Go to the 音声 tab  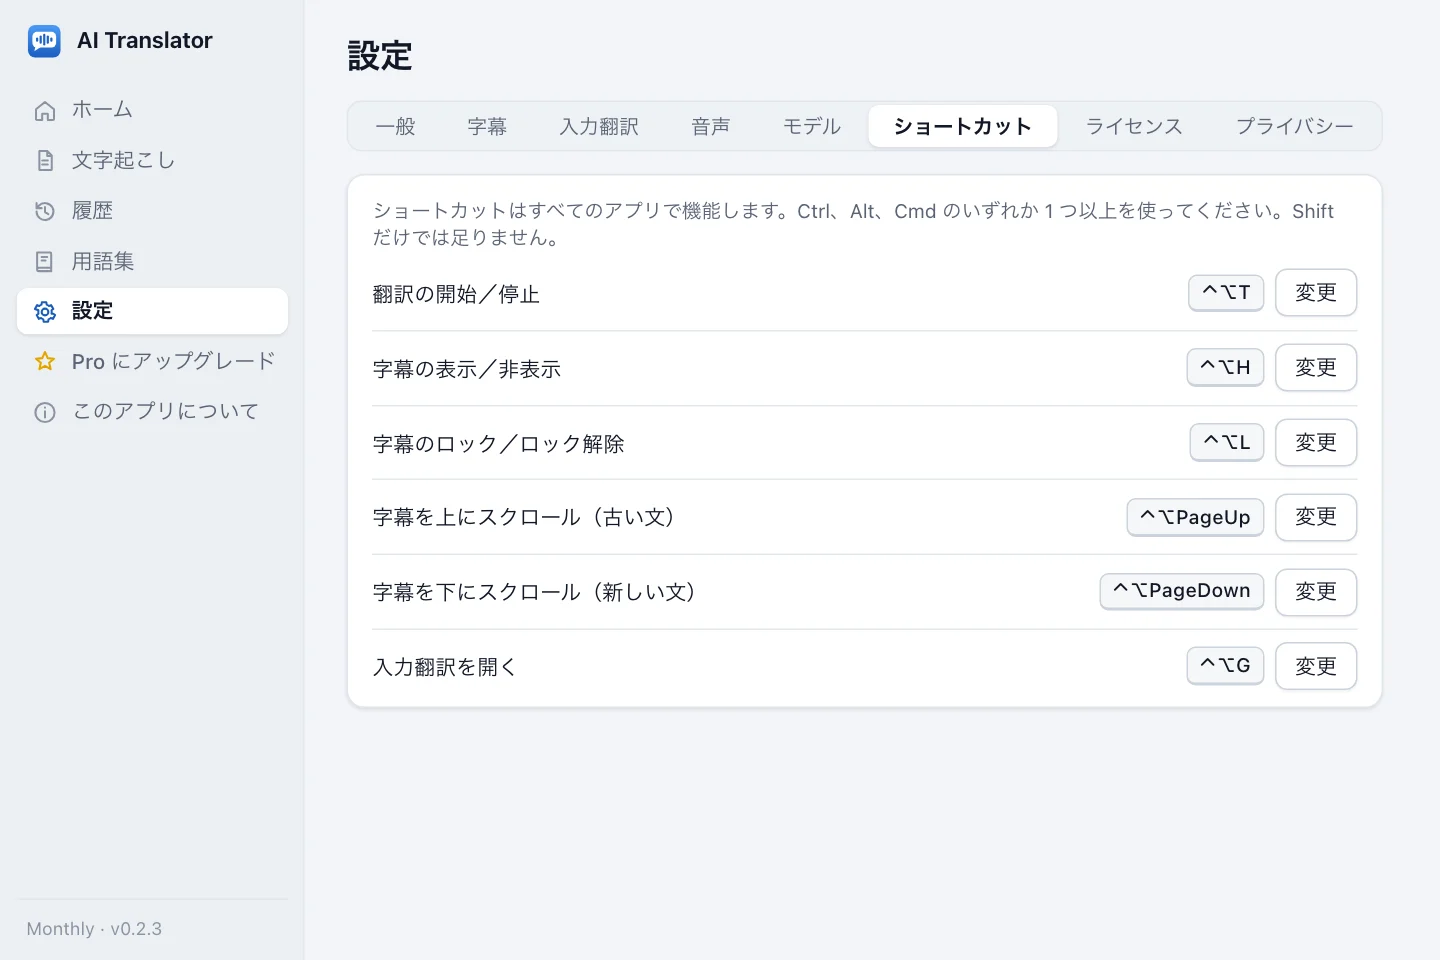click(x=711, y=126)
